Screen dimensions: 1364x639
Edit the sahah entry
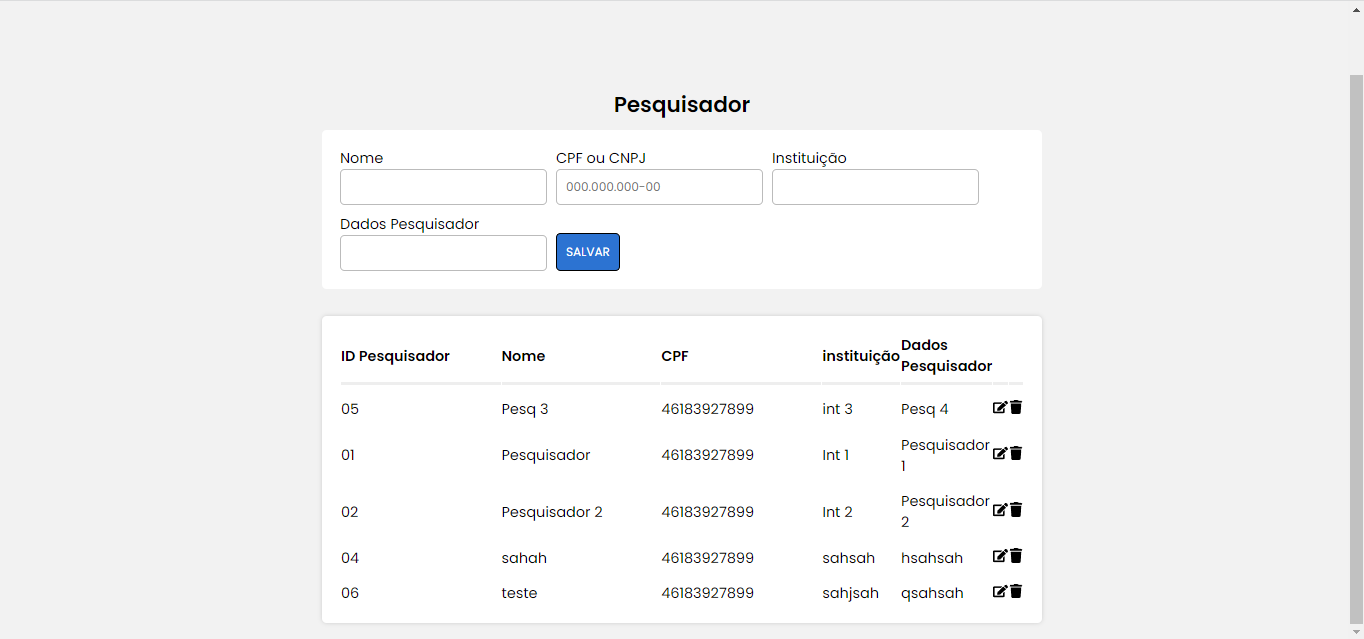tap(999, 556)
